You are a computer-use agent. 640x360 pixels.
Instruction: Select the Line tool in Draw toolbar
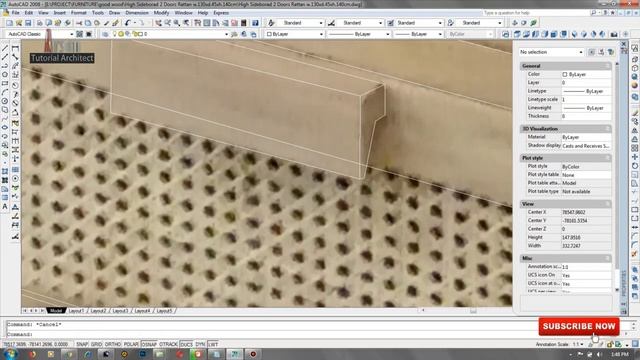5,48
